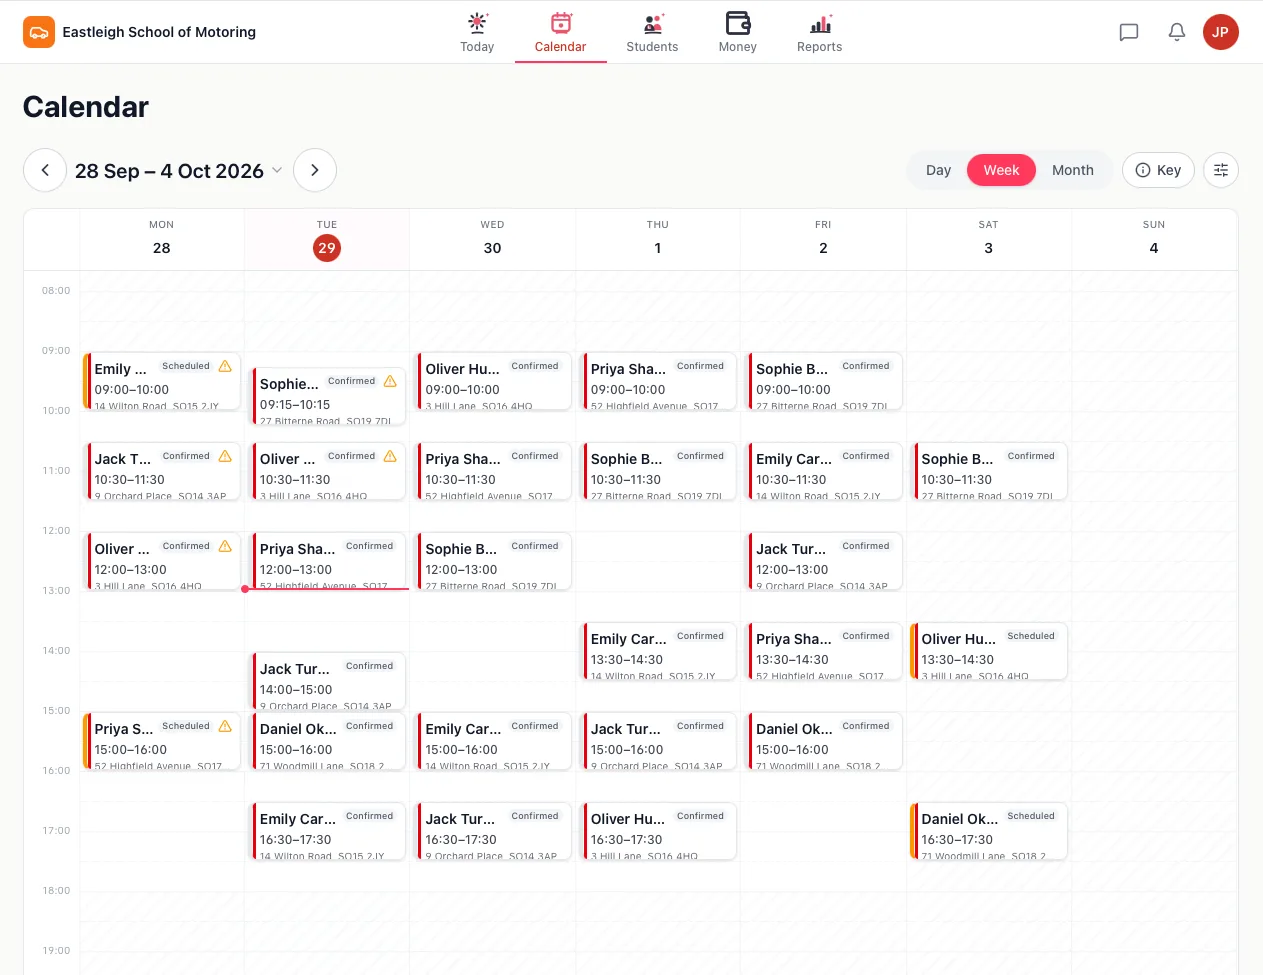Viewport: 1263px width, 975px height.
Task: Click warning icon on Priya Monday 15:00 lesson
Action: [225, 726]
